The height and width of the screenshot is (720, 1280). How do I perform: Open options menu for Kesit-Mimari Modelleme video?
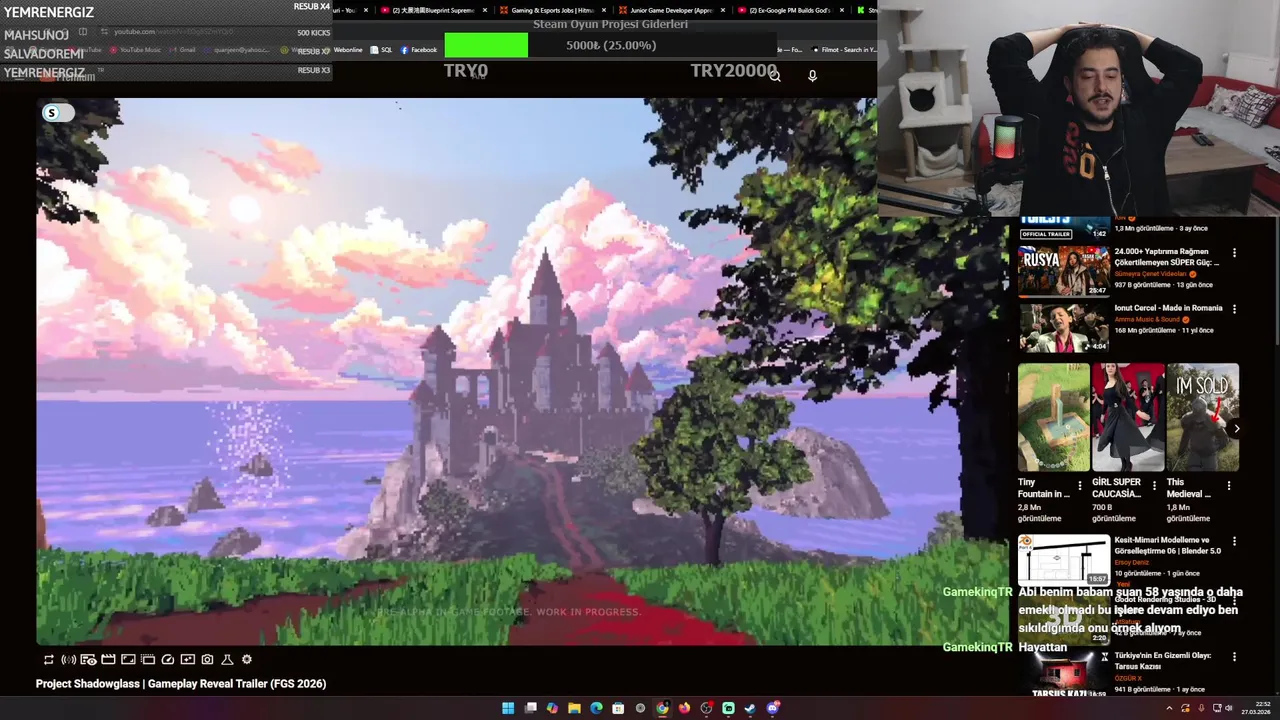pyautogui.click(x=1234, y=541)
